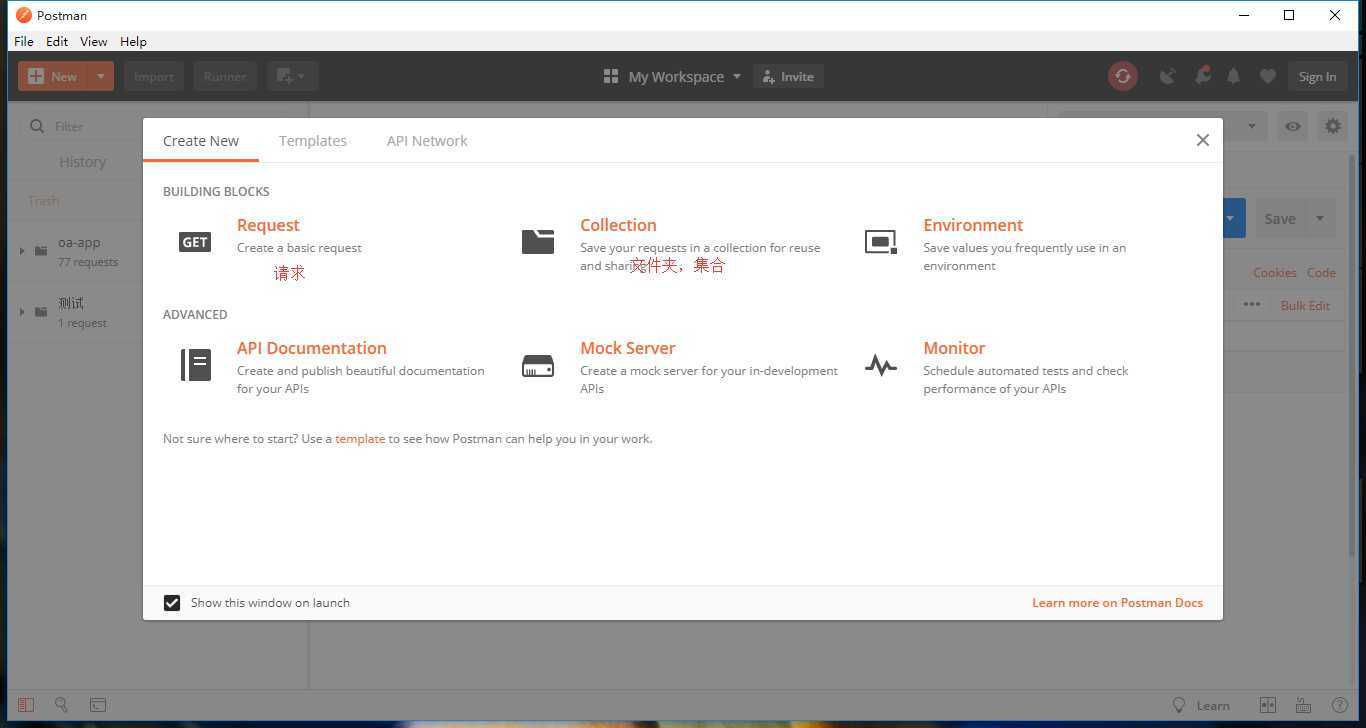The width and height of the screenshot is (1366, 728).
Task: Click the workspace grid icon
Action: [611, 76]
